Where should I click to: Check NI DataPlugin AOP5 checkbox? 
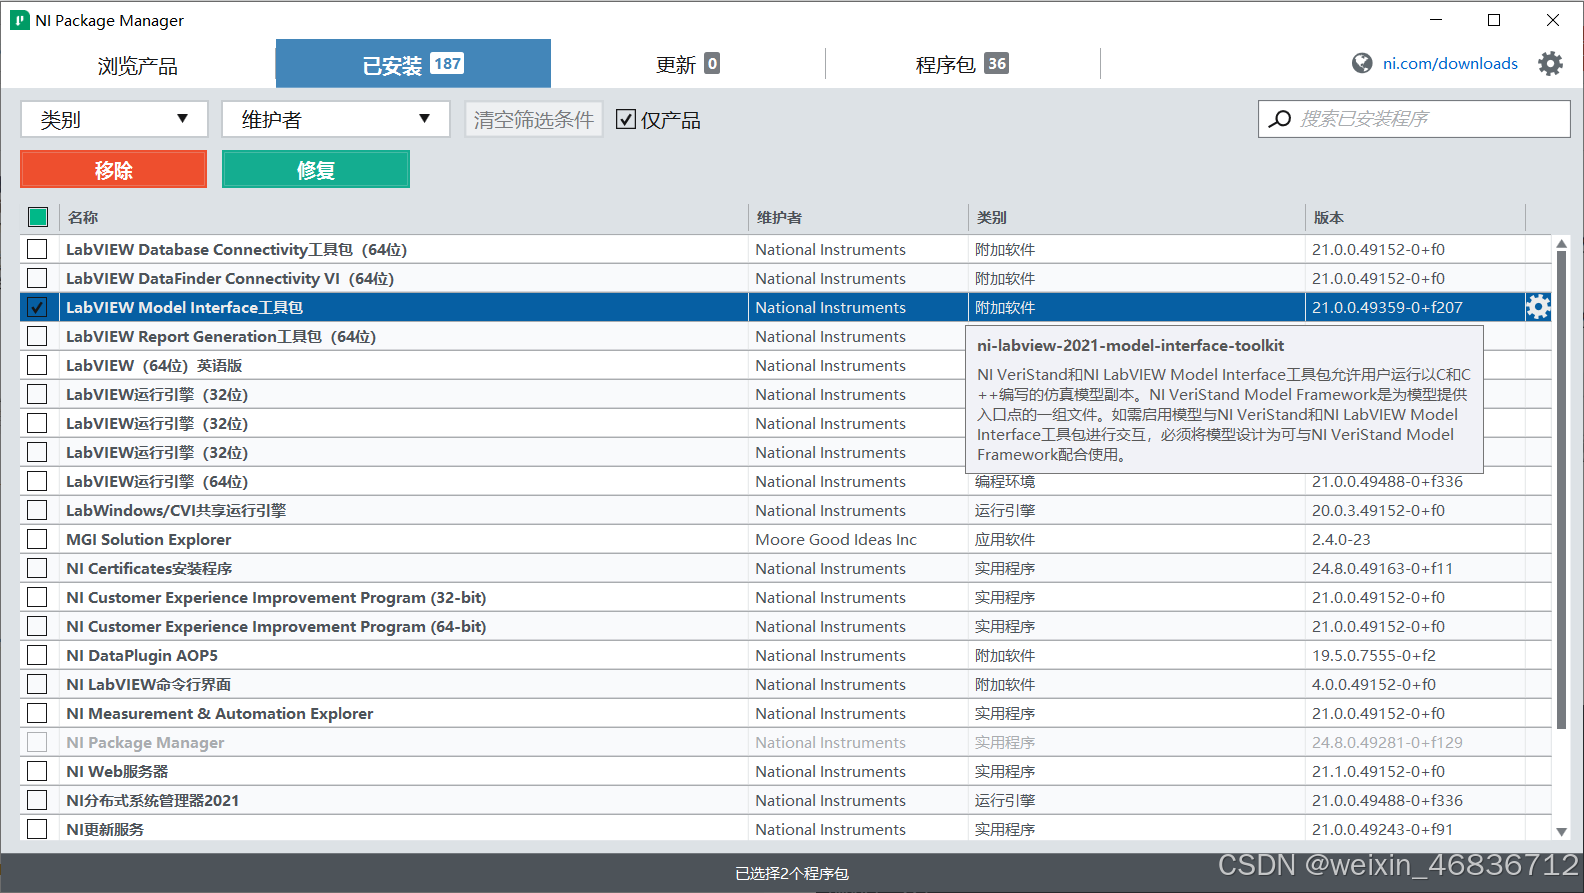[37, 655]
